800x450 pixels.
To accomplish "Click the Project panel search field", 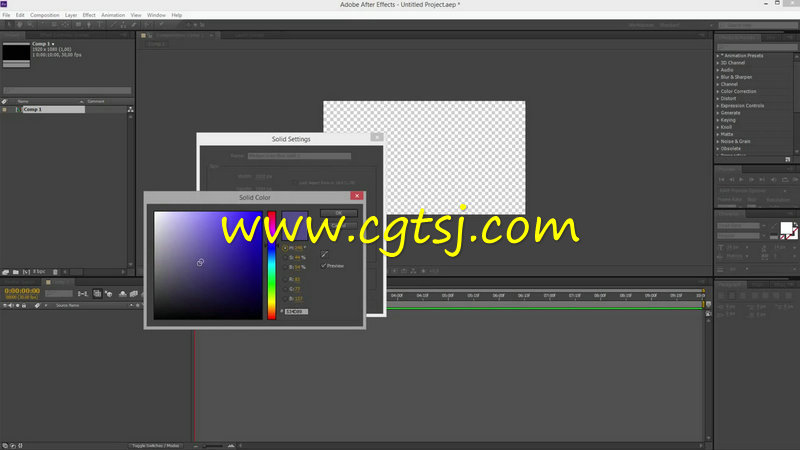I will pyautogui.click(x=67, y=91).
